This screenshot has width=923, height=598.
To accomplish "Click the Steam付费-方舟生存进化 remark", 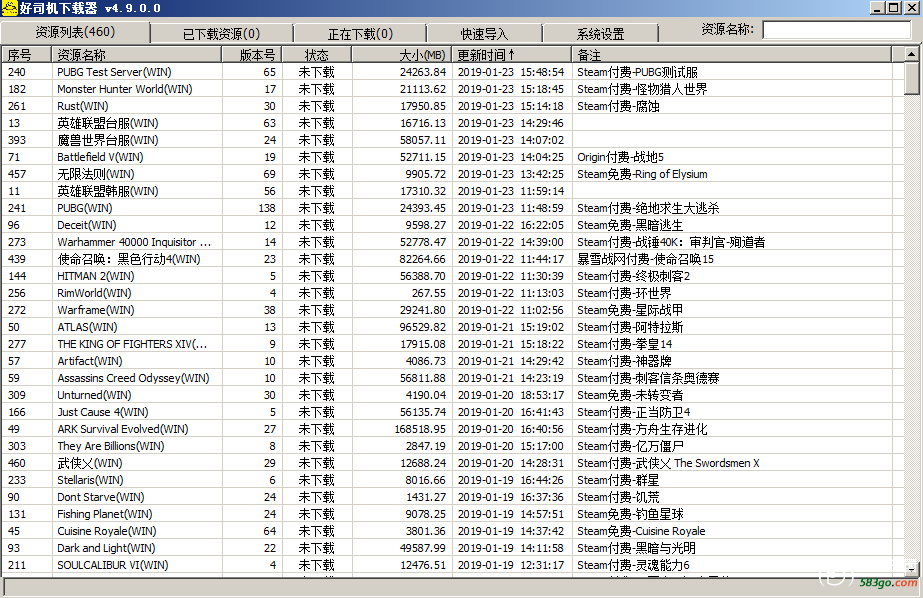I will click(642, 429).
